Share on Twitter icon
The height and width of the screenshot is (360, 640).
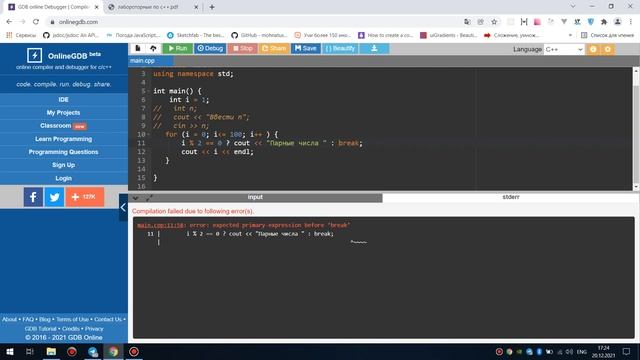pyautogui.click(x=54, y=197)
